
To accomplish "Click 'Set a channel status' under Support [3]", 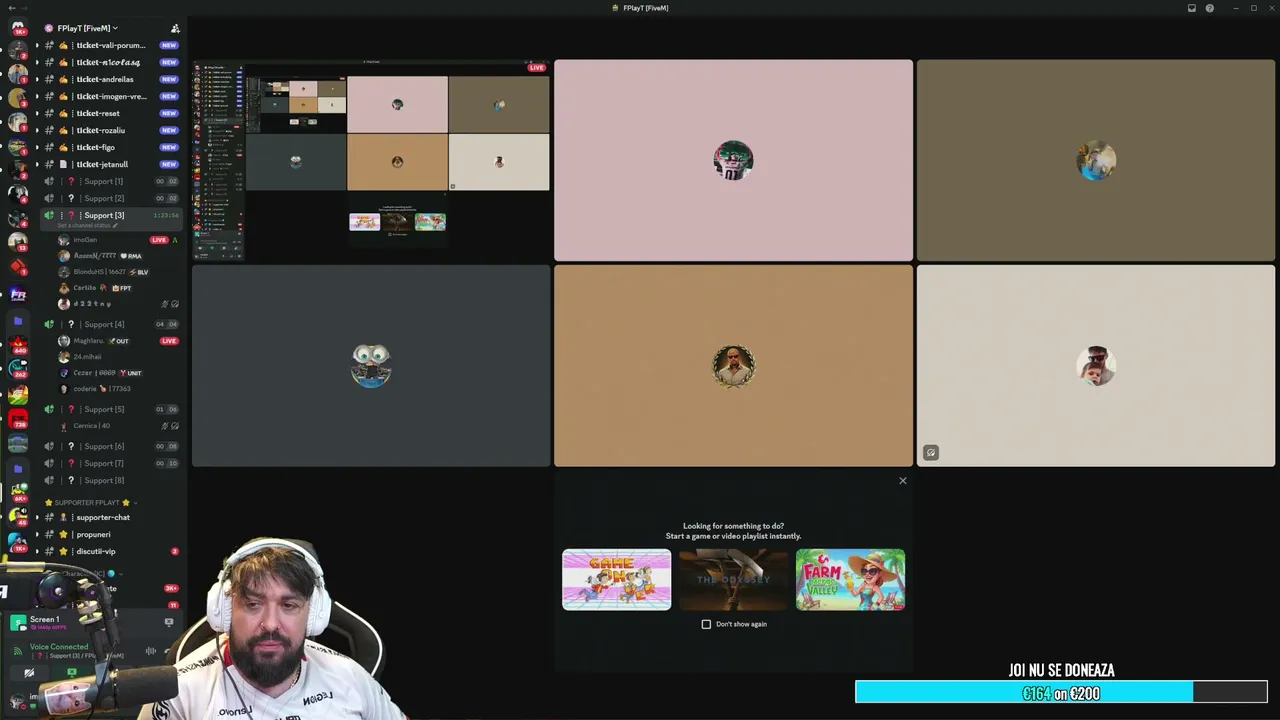I will pyautogui.click(x=87, y=226).
